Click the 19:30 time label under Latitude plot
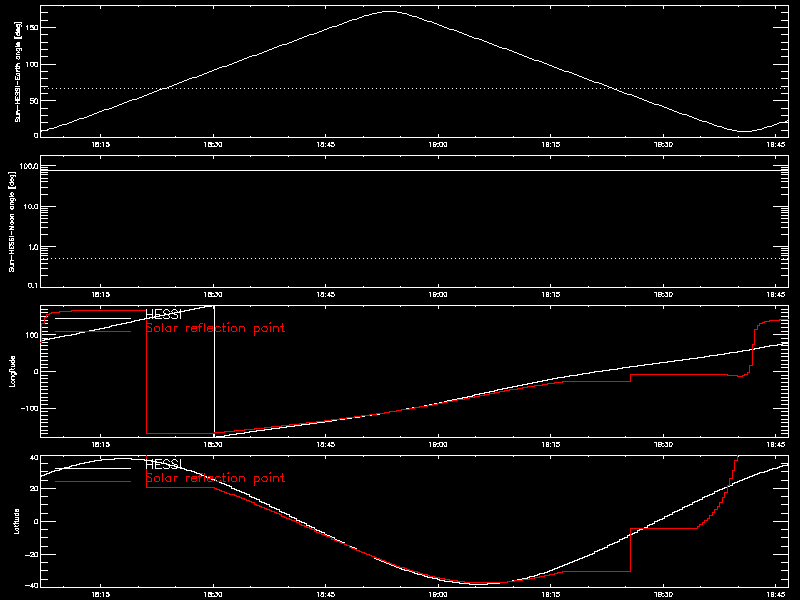800x600 pixels. (663, 594)
